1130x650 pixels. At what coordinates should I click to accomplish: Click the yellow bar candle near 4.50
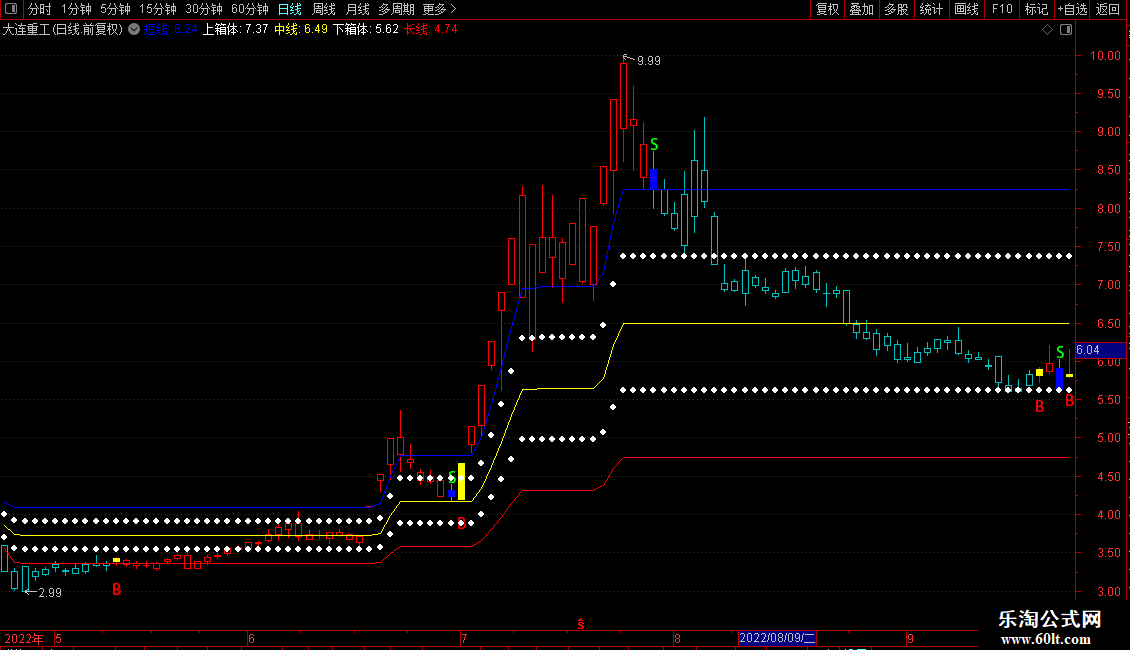[x=462, y=481]
